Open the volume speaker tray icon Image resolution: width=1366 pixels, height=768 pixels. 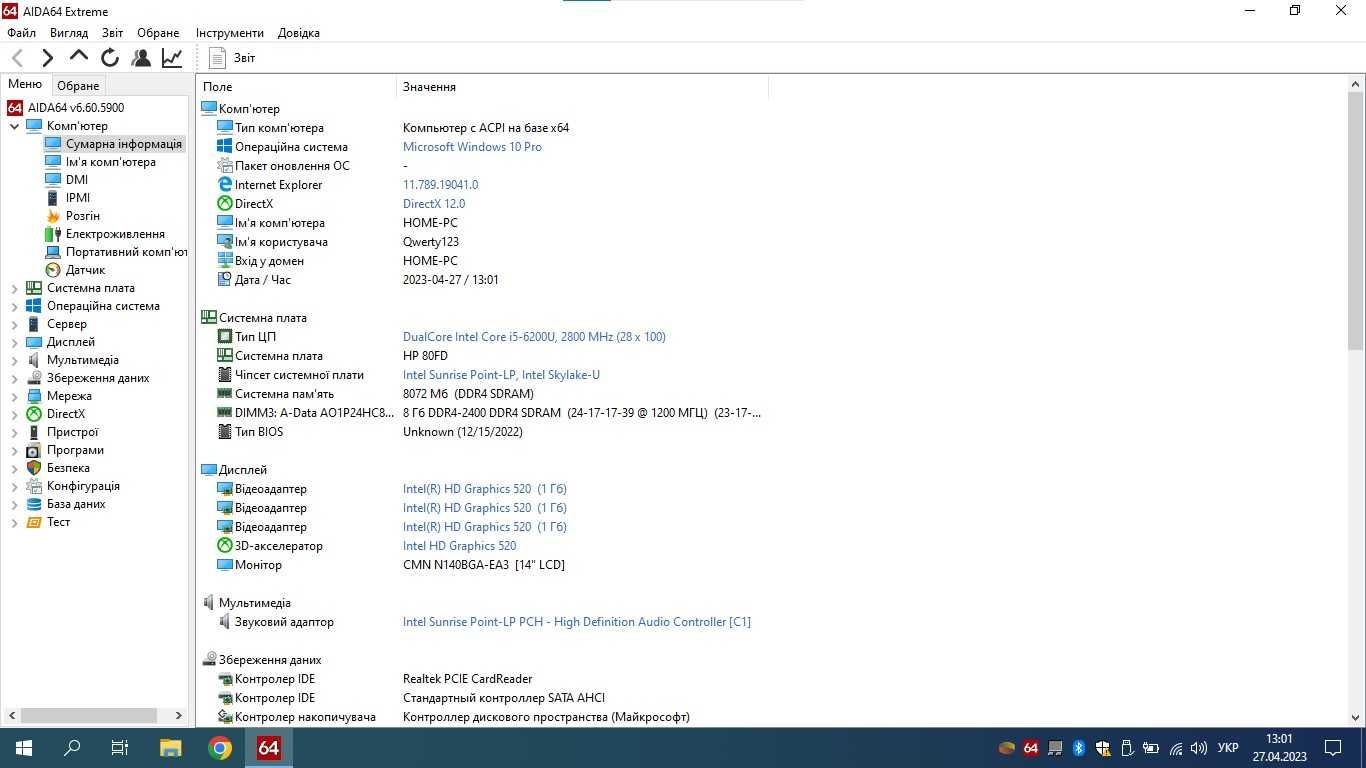(1199, 748)
